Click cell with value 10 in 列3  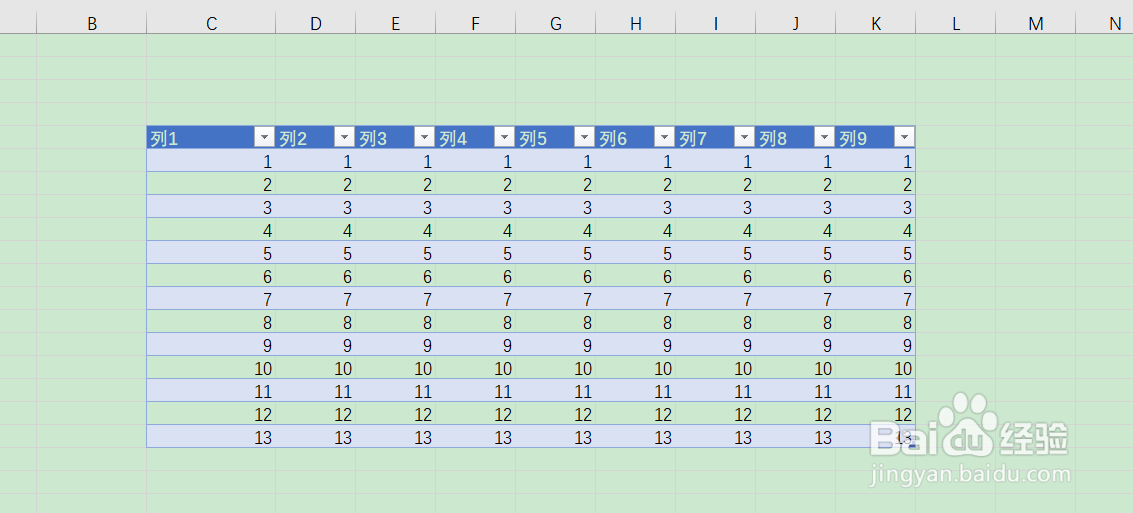(395, 368)
